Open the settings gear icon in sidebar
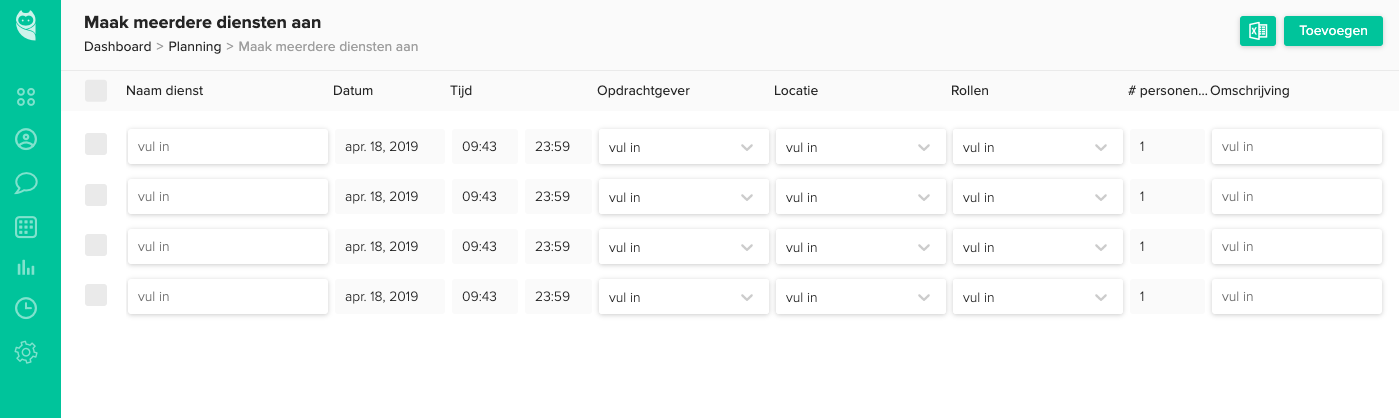This screenshot has height=418, width=1399. point(26,352)
